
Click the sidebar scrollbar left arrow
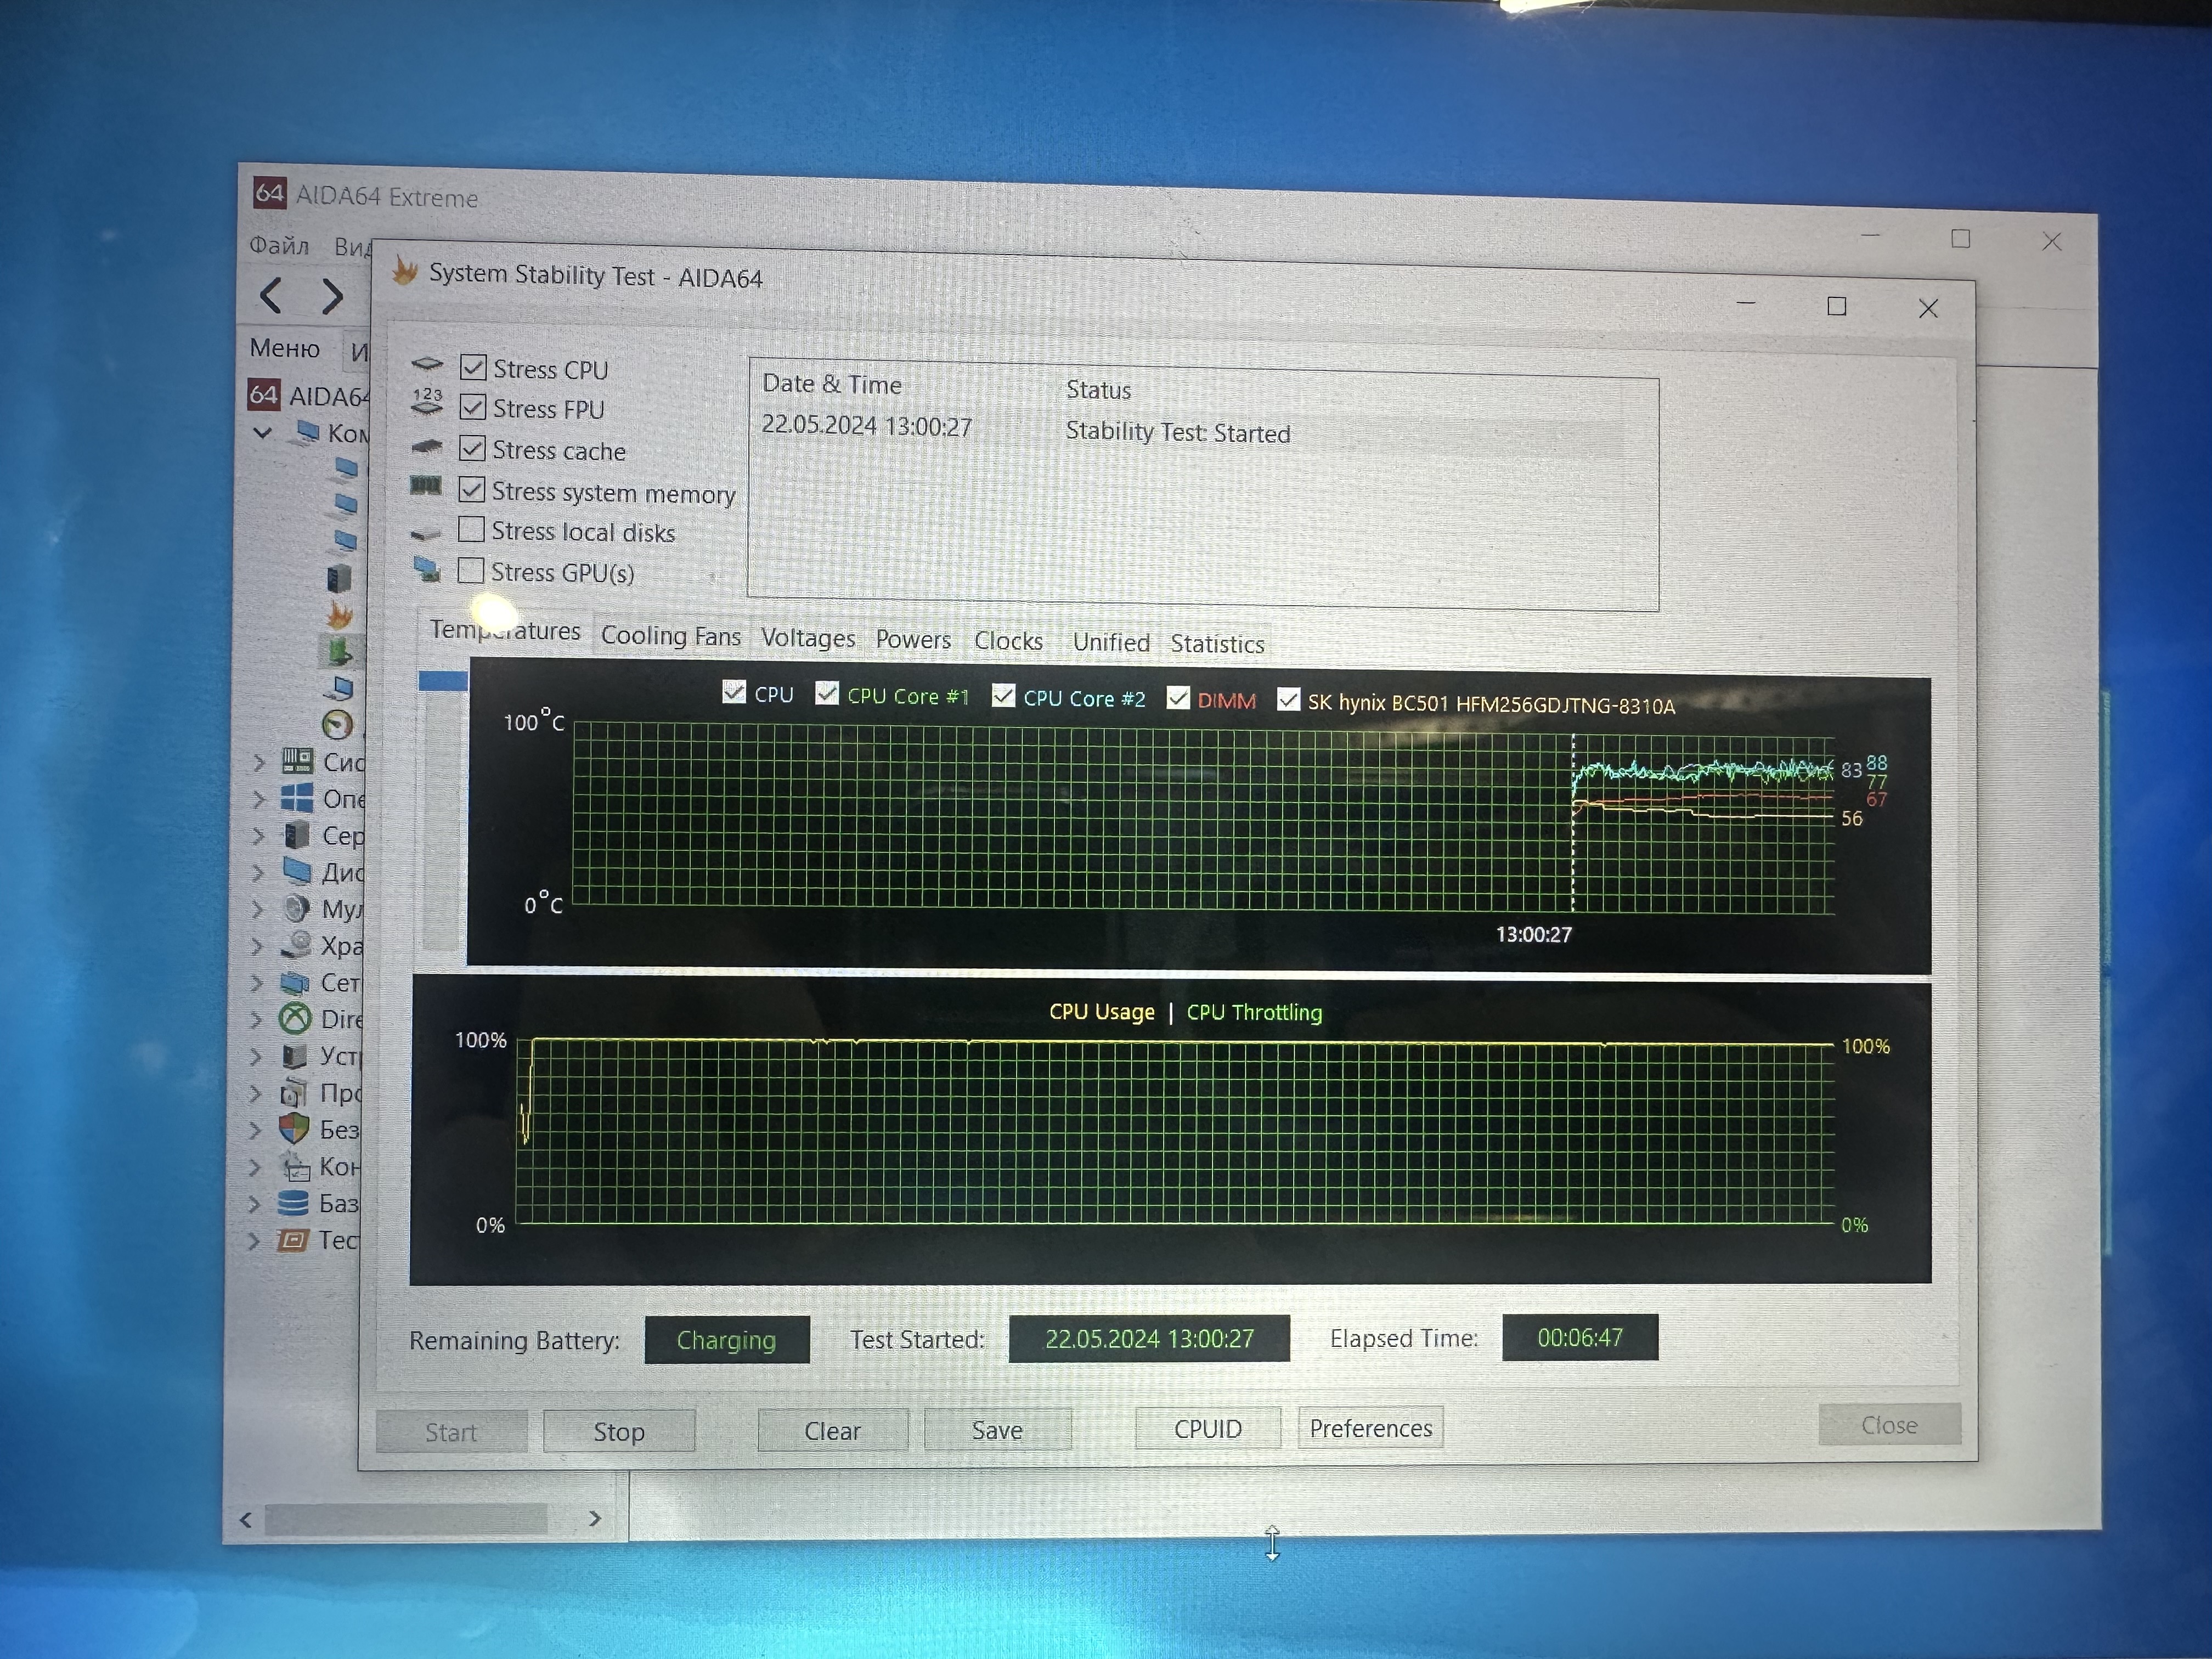click(246, 1519)
